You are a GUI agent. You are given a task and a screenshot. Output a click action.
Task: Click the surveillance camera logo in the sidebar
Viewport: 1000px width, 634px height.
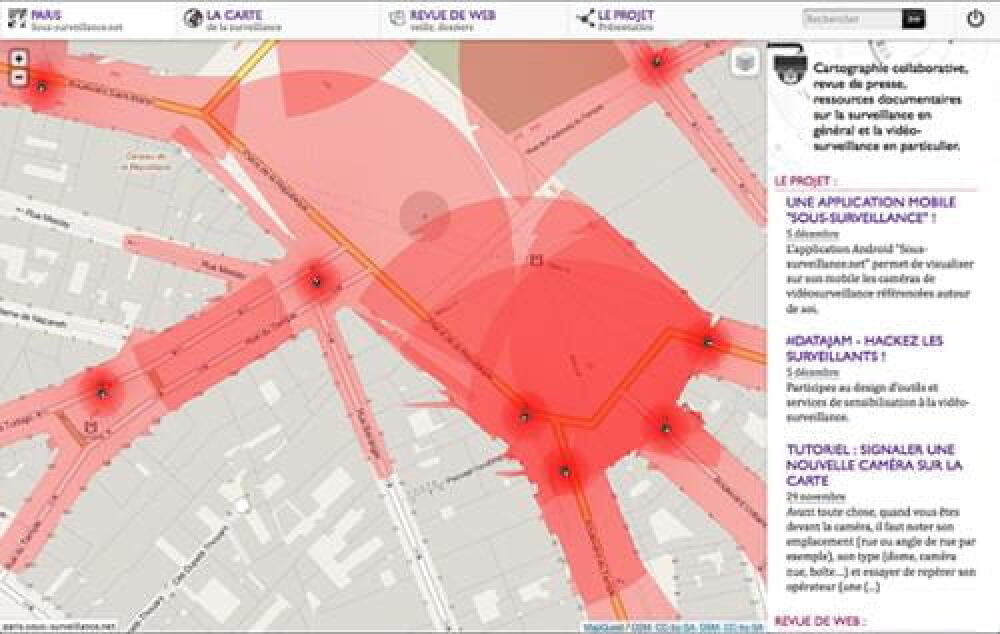(791, 66)
